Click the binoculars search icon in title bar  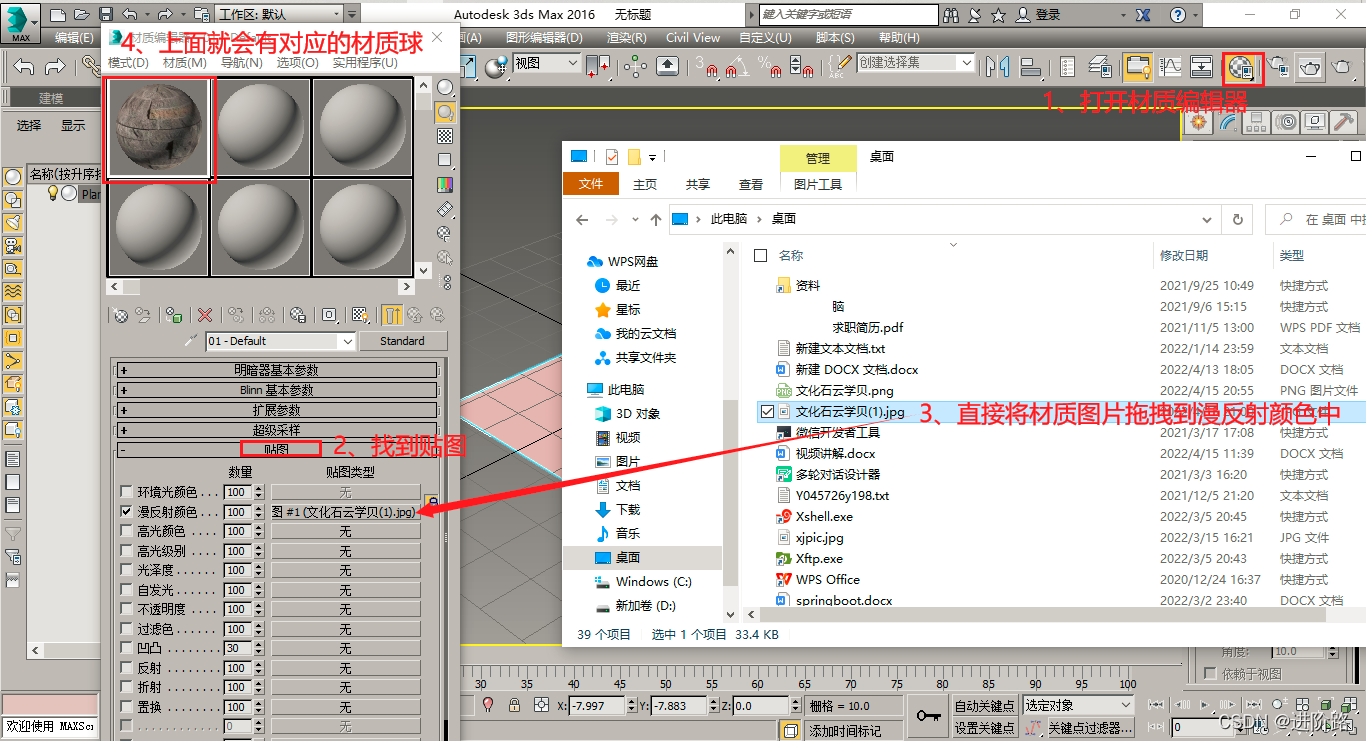951,15
